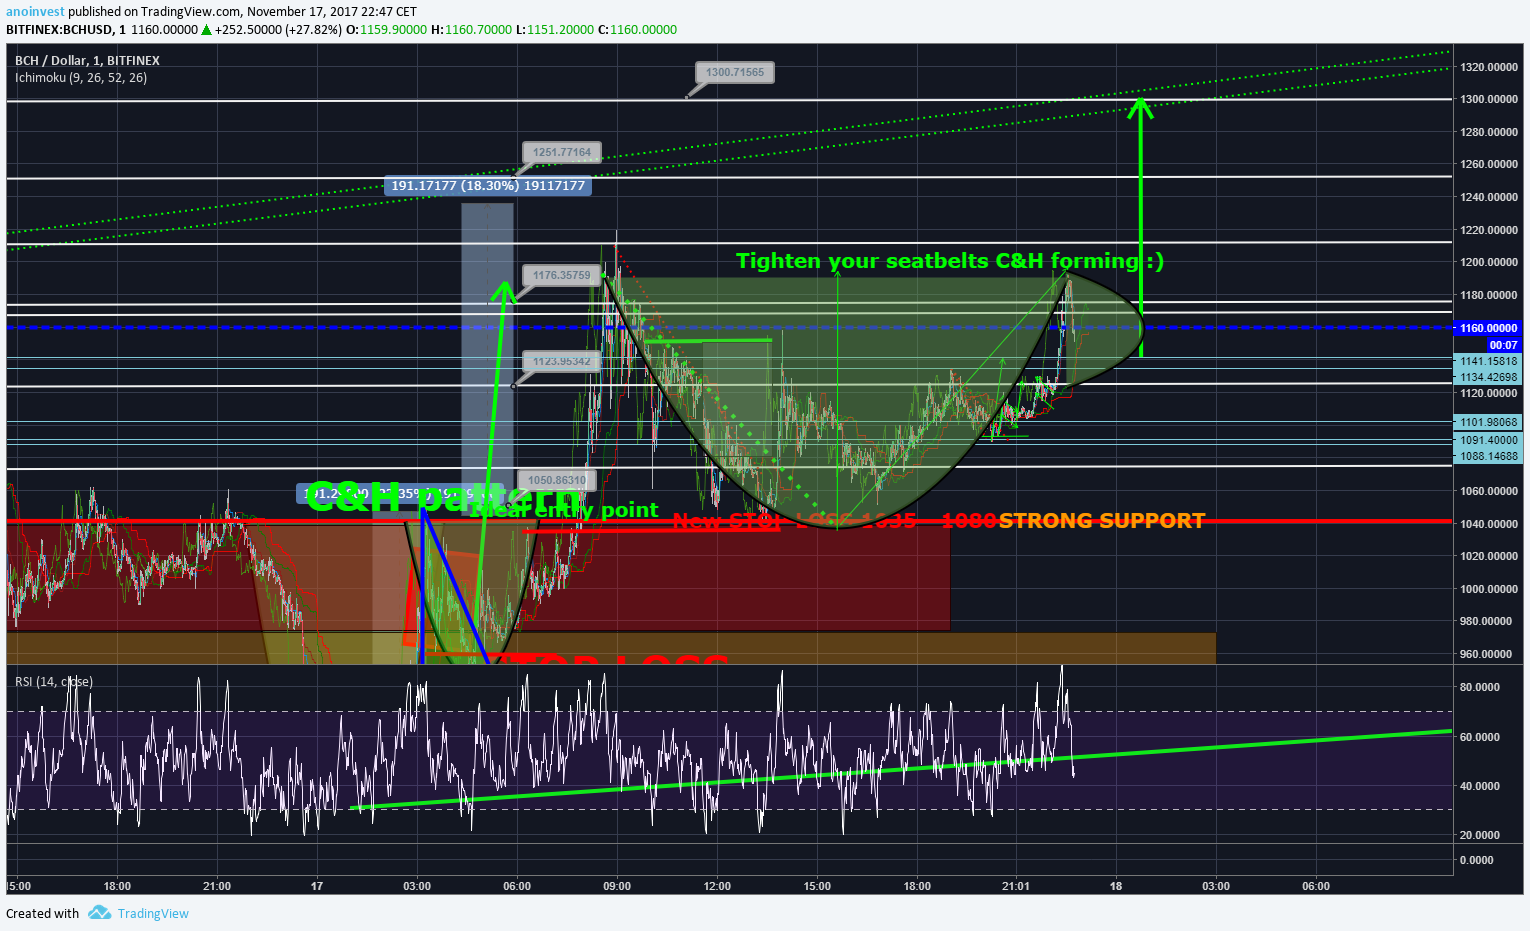1530x931 pixels.
Task: Click the 1040.00000 price axis value
Action: 1489,524
